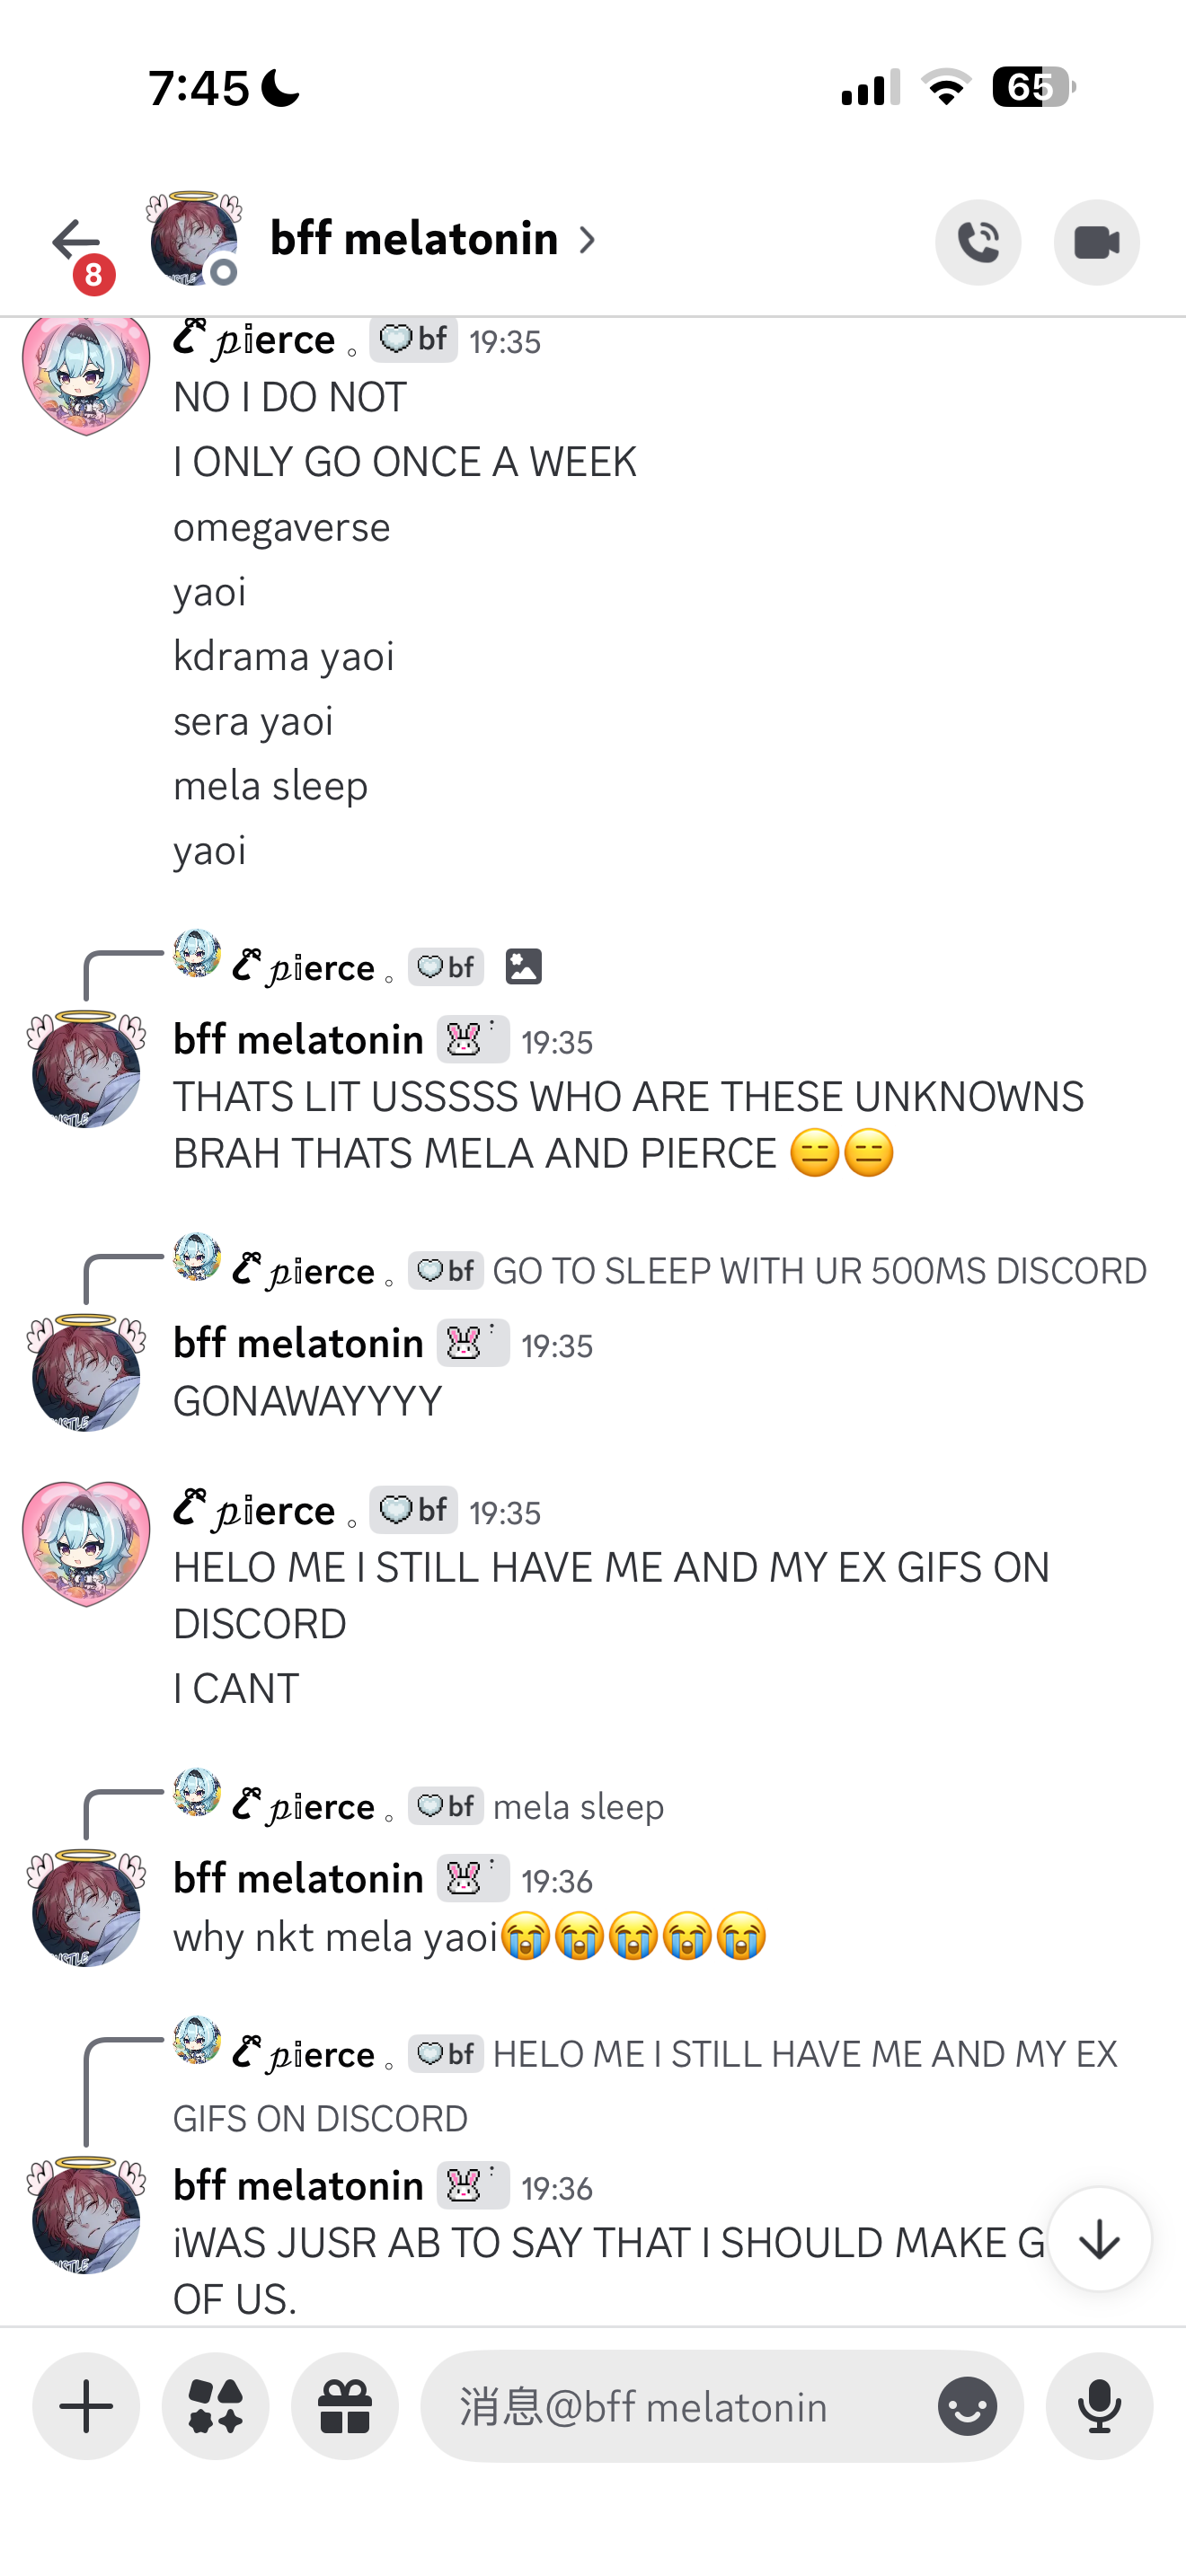
Task: Open bff melatonin header avatar
Action: (x=194, y=238)
